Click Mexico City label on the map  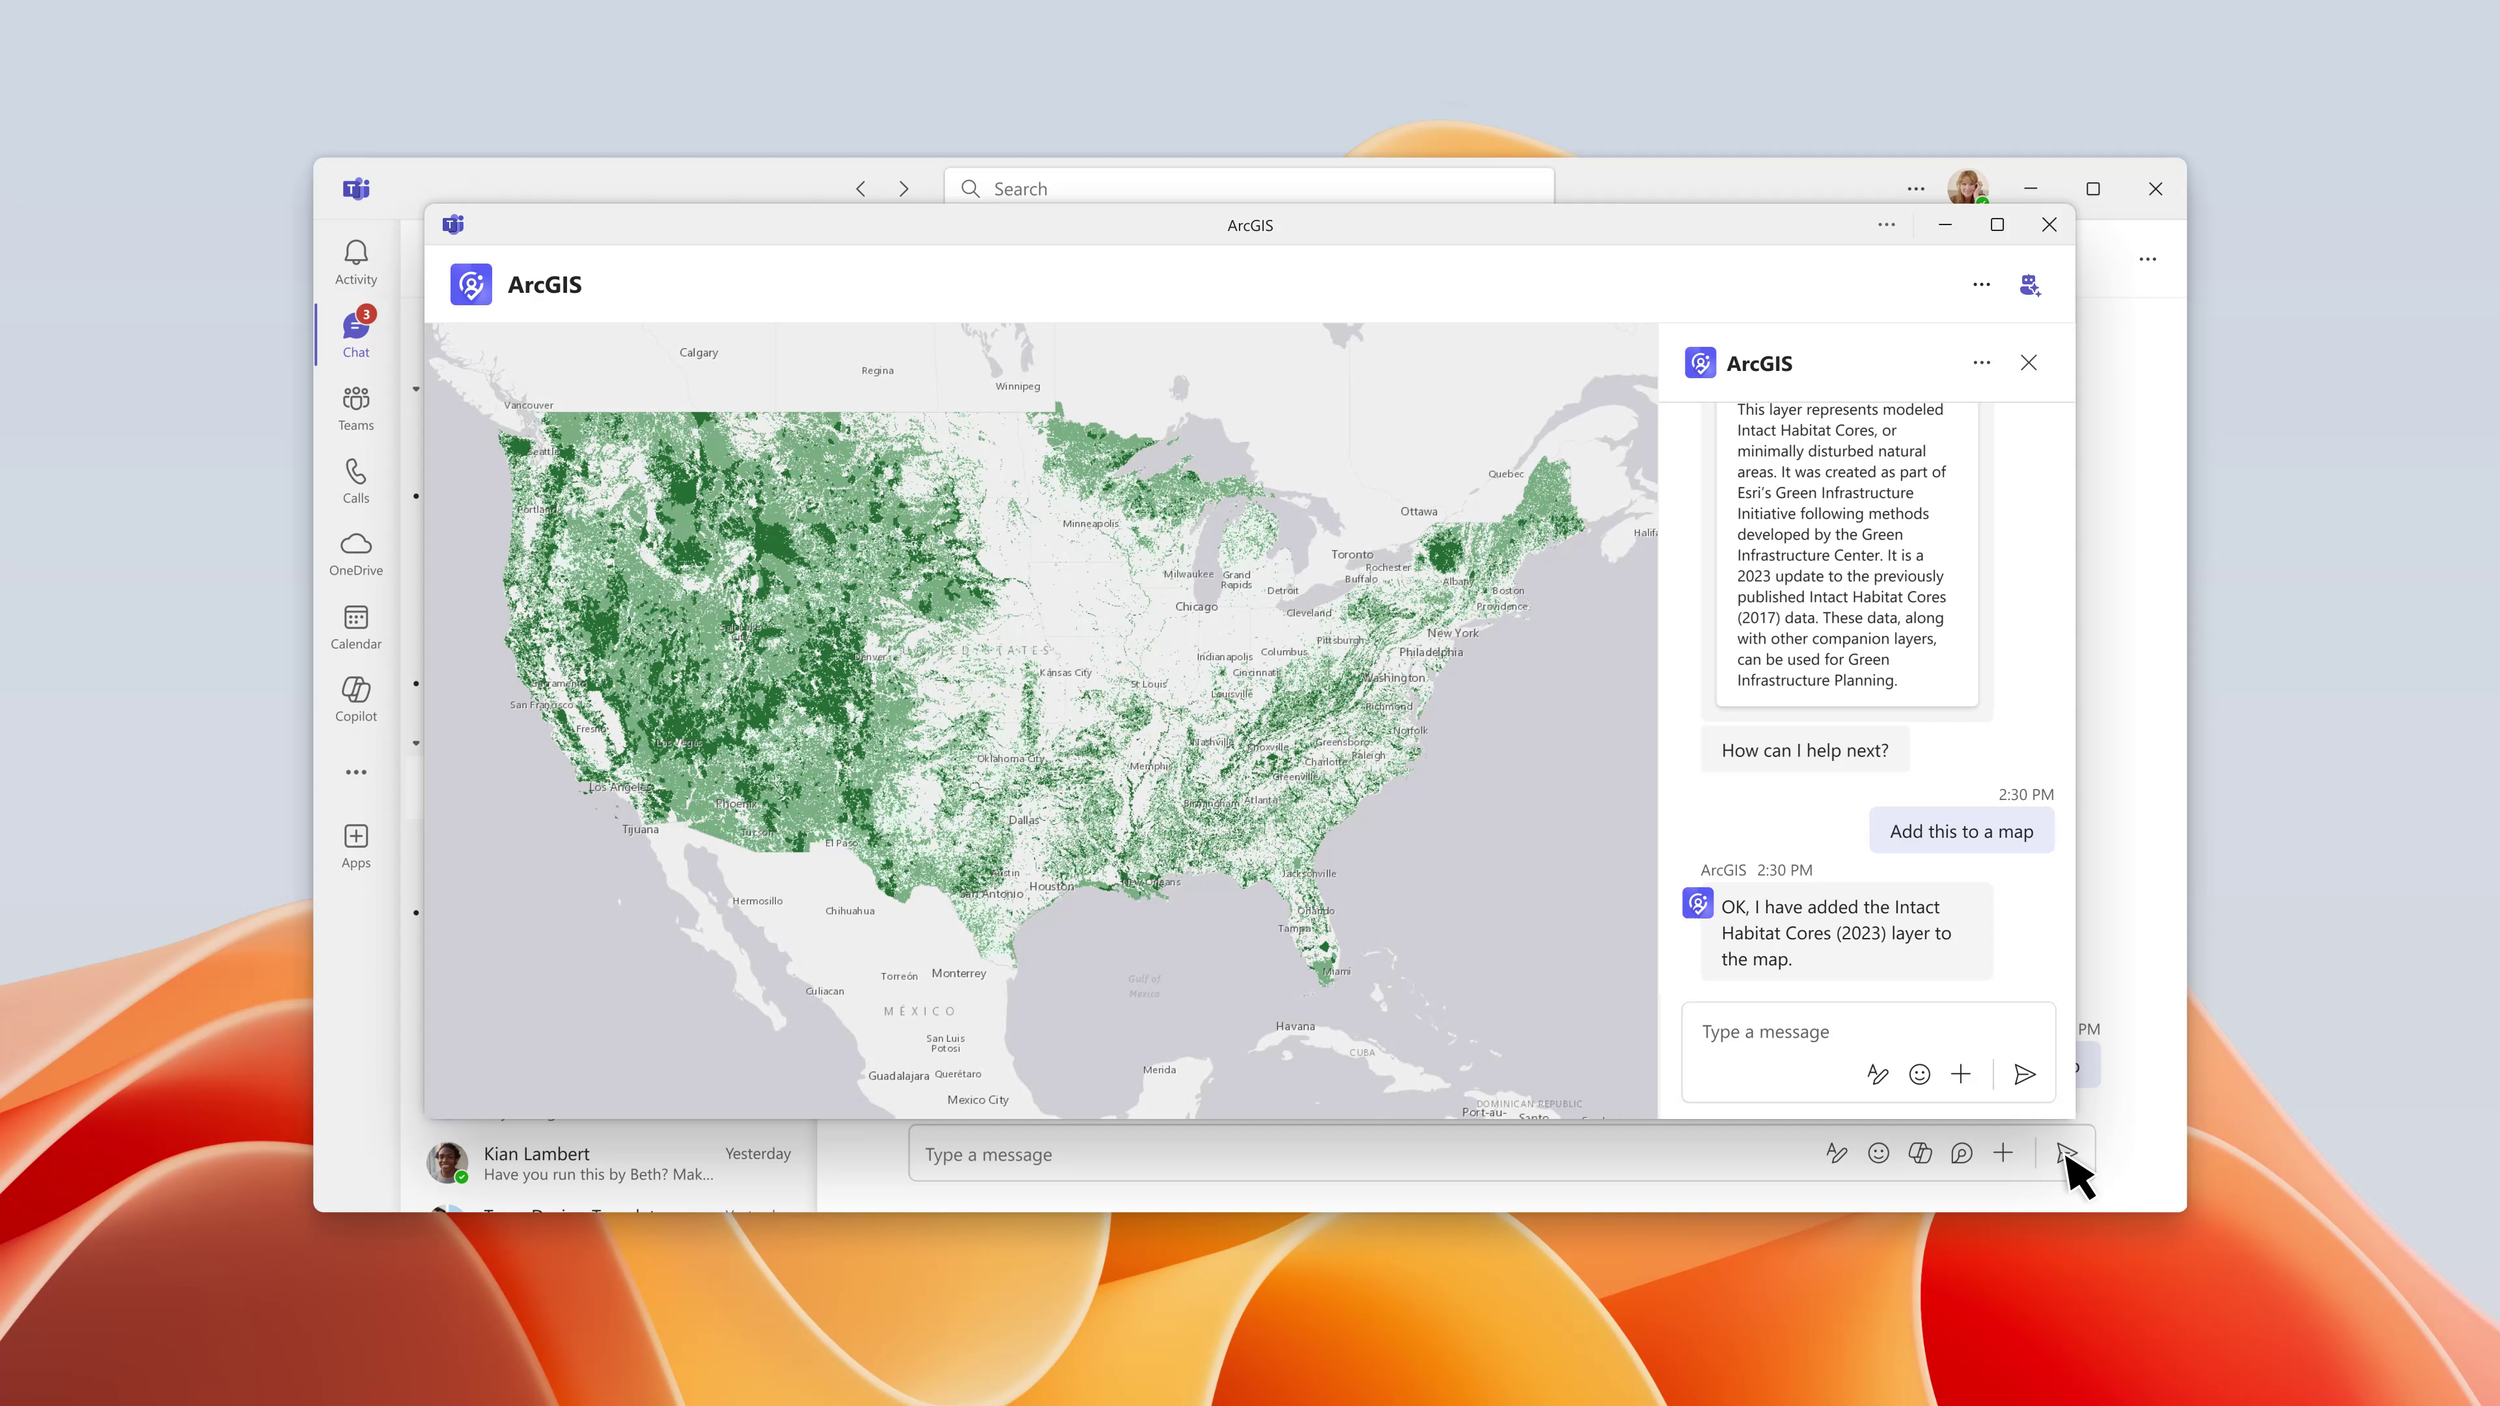pyautogui.click(x=977, y=1100)
